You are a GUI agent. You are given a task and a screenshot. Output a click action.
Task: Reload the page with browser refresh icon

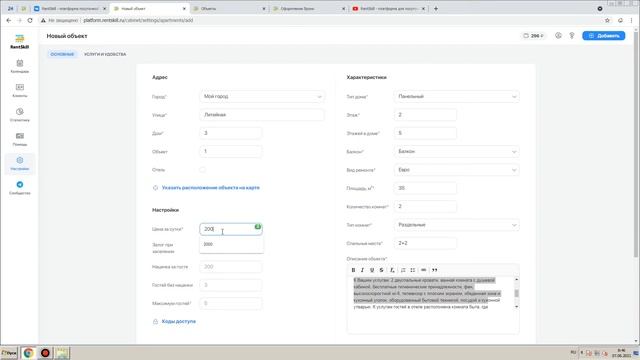click(30, 20)
